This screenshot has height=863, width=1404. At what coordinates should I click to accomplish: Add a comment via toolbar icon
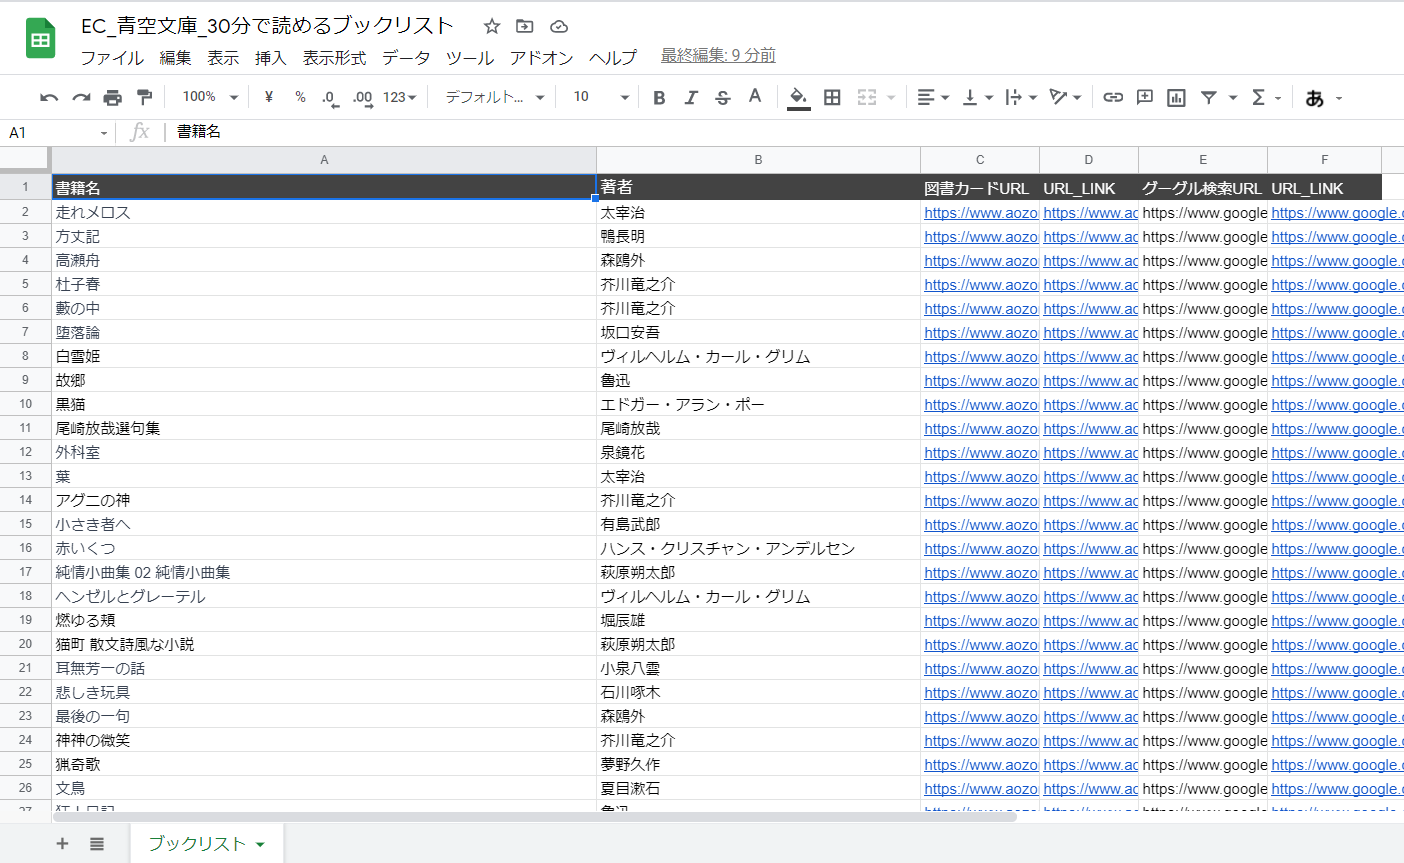tap(1145, 97)
